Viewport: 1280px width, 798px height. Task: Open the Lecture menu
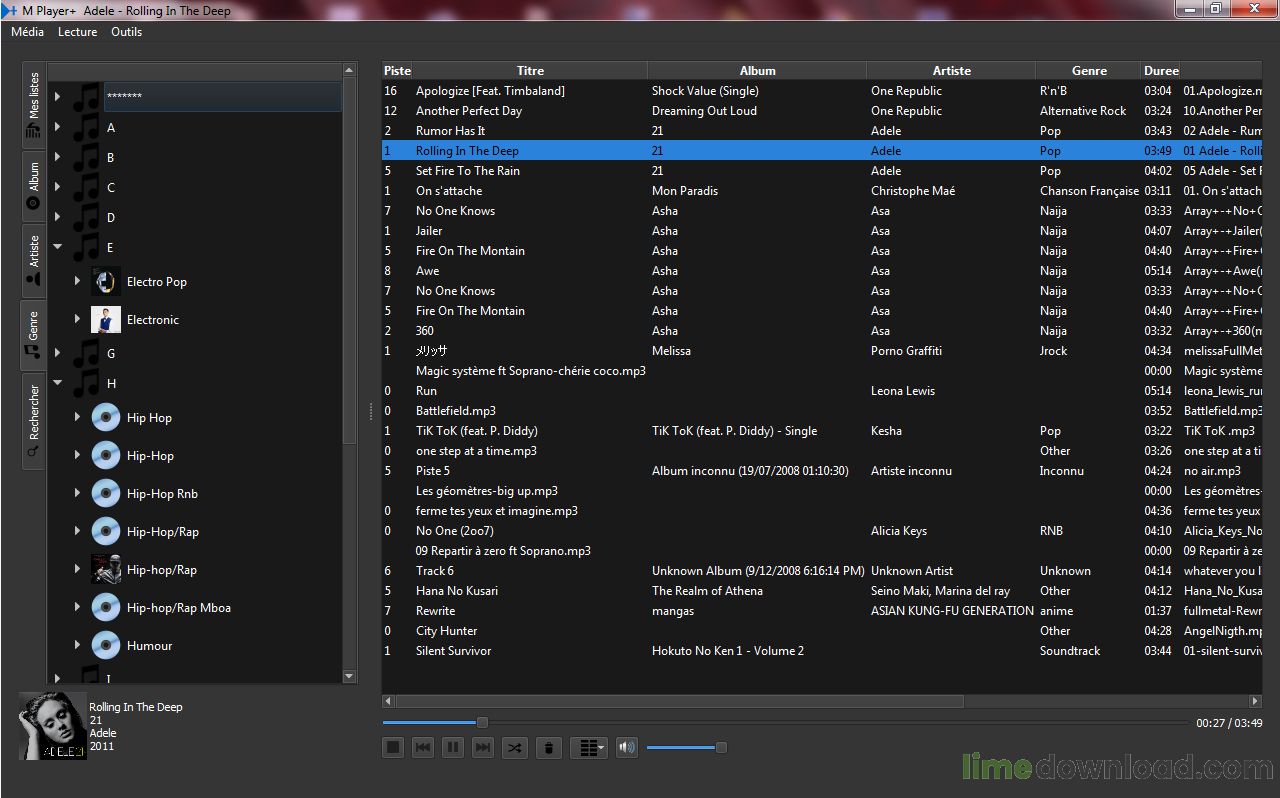pos(78,32)
